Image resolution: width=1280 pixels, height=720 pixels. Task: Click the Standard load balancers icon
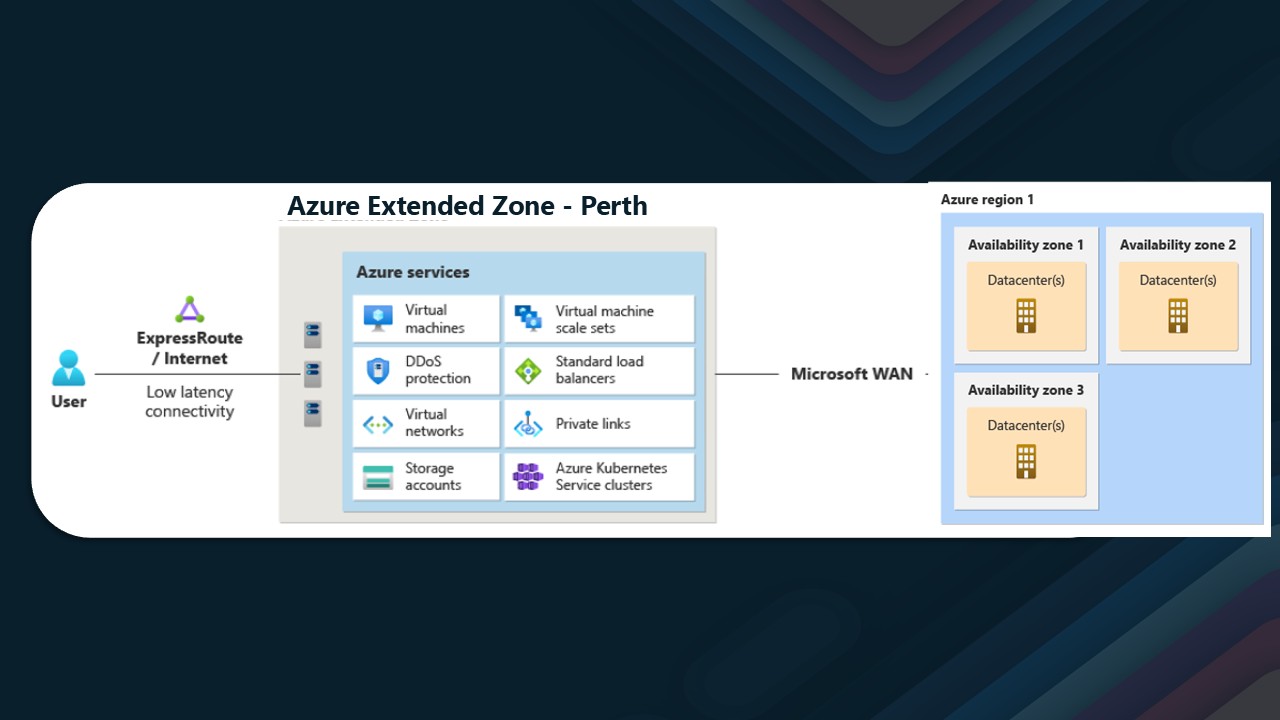coord(528,371)
